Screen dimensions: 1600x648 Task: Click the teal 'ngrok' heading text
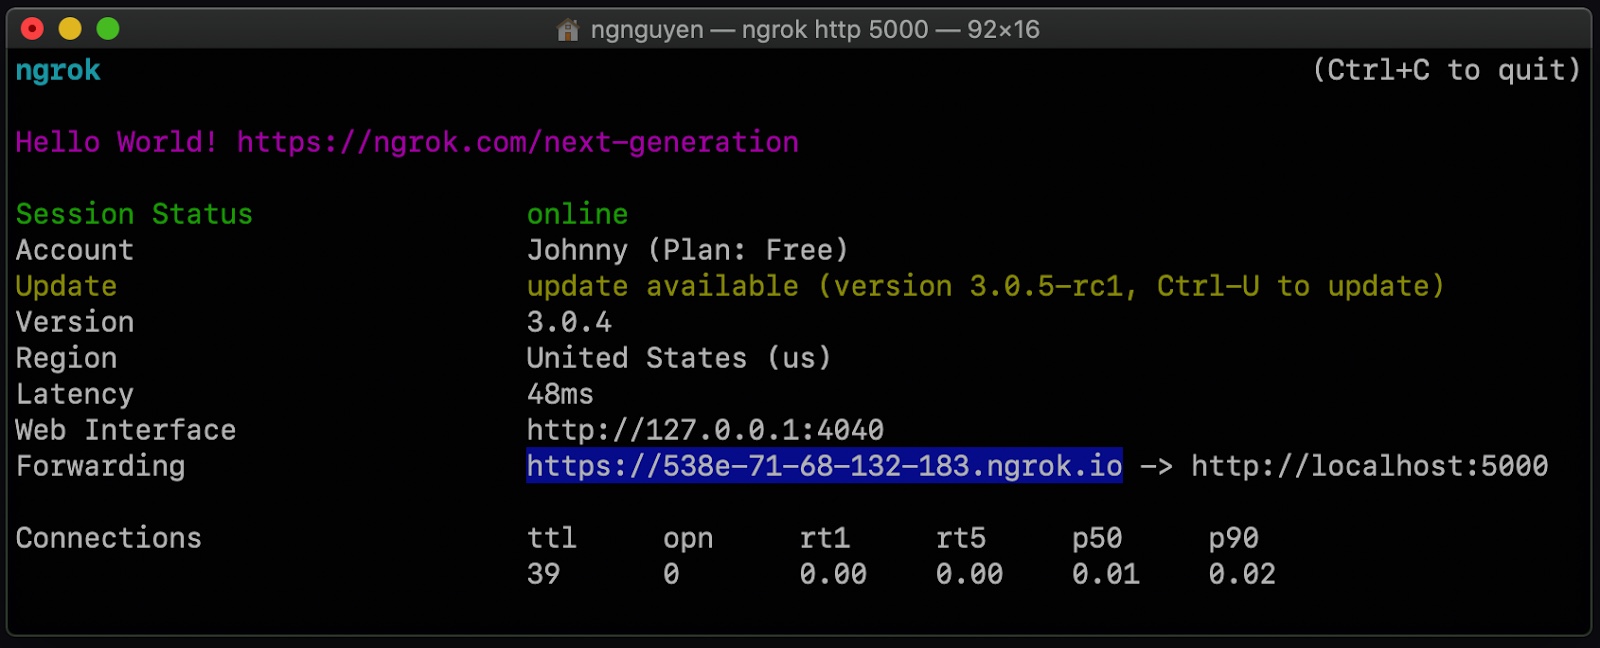[58, 71]
